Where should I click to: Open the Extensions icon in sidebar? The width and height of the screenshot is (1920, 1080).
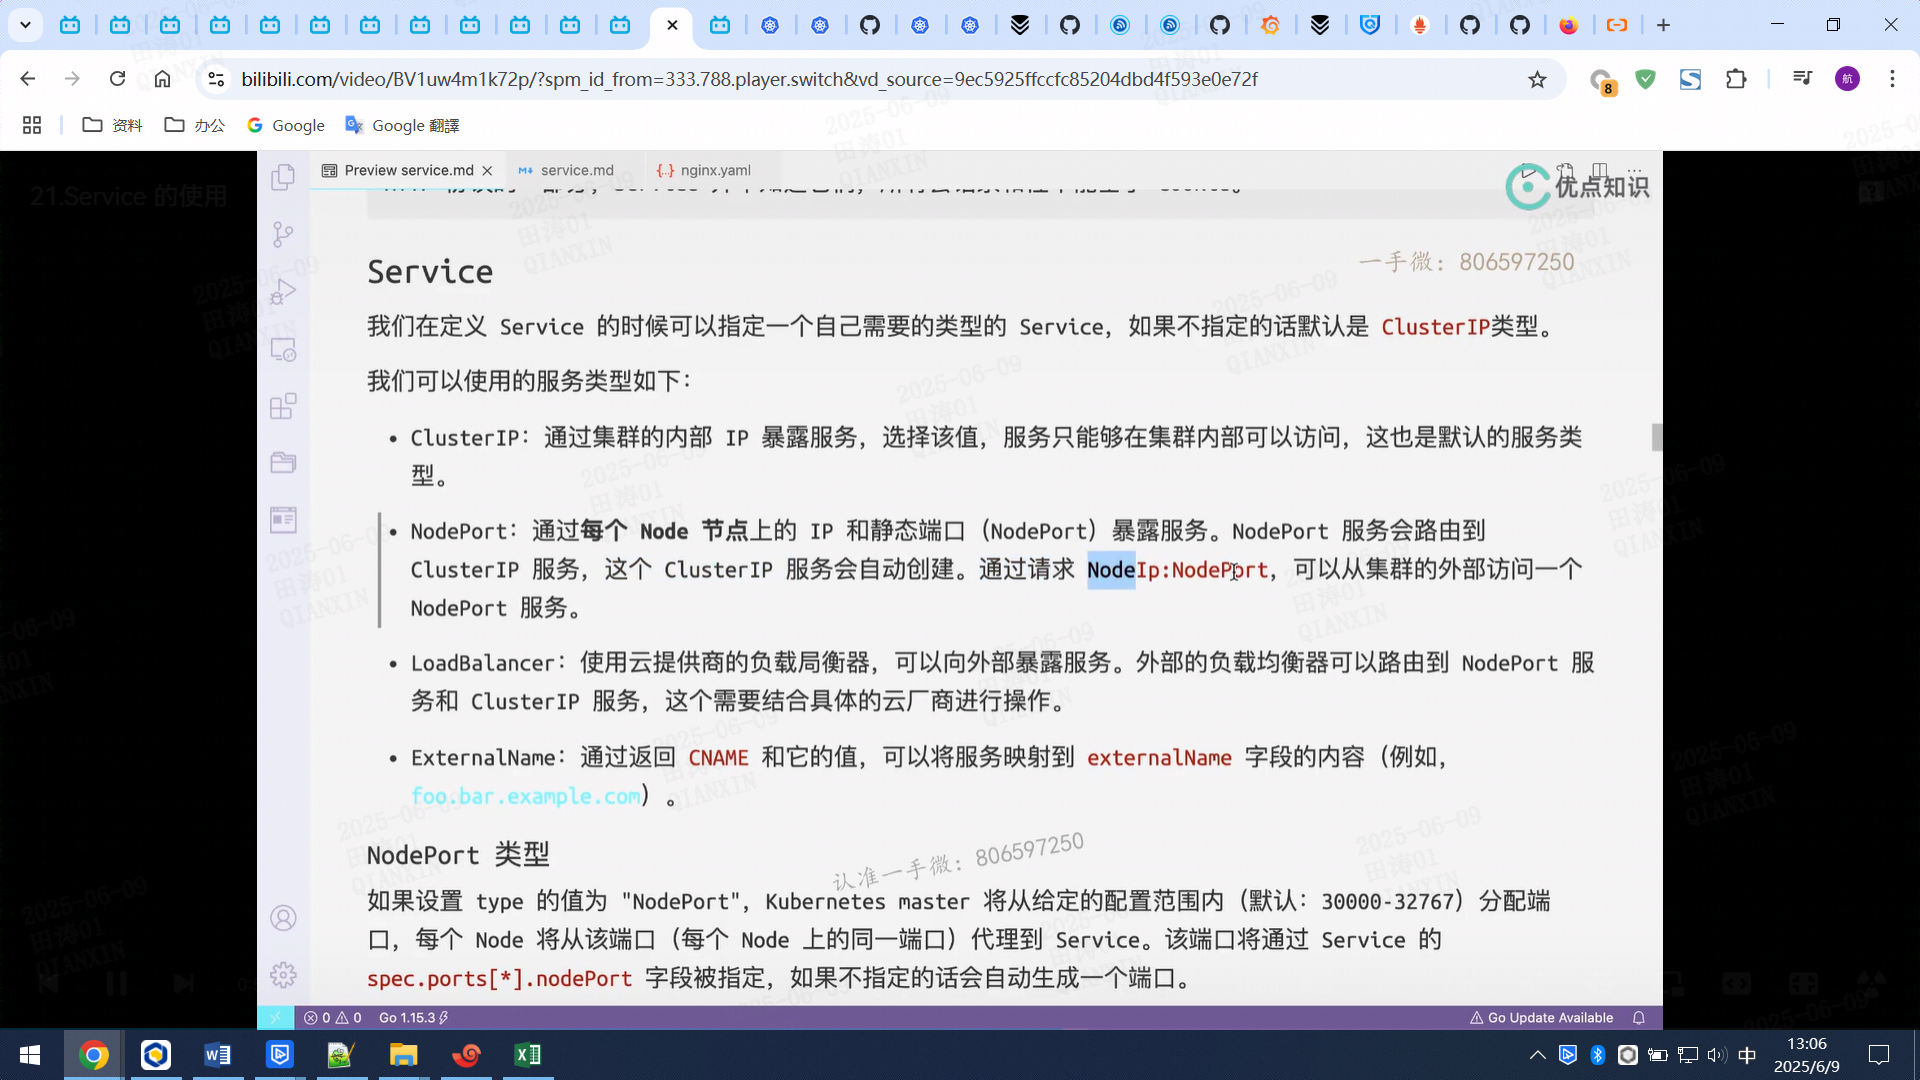[283, 406]
